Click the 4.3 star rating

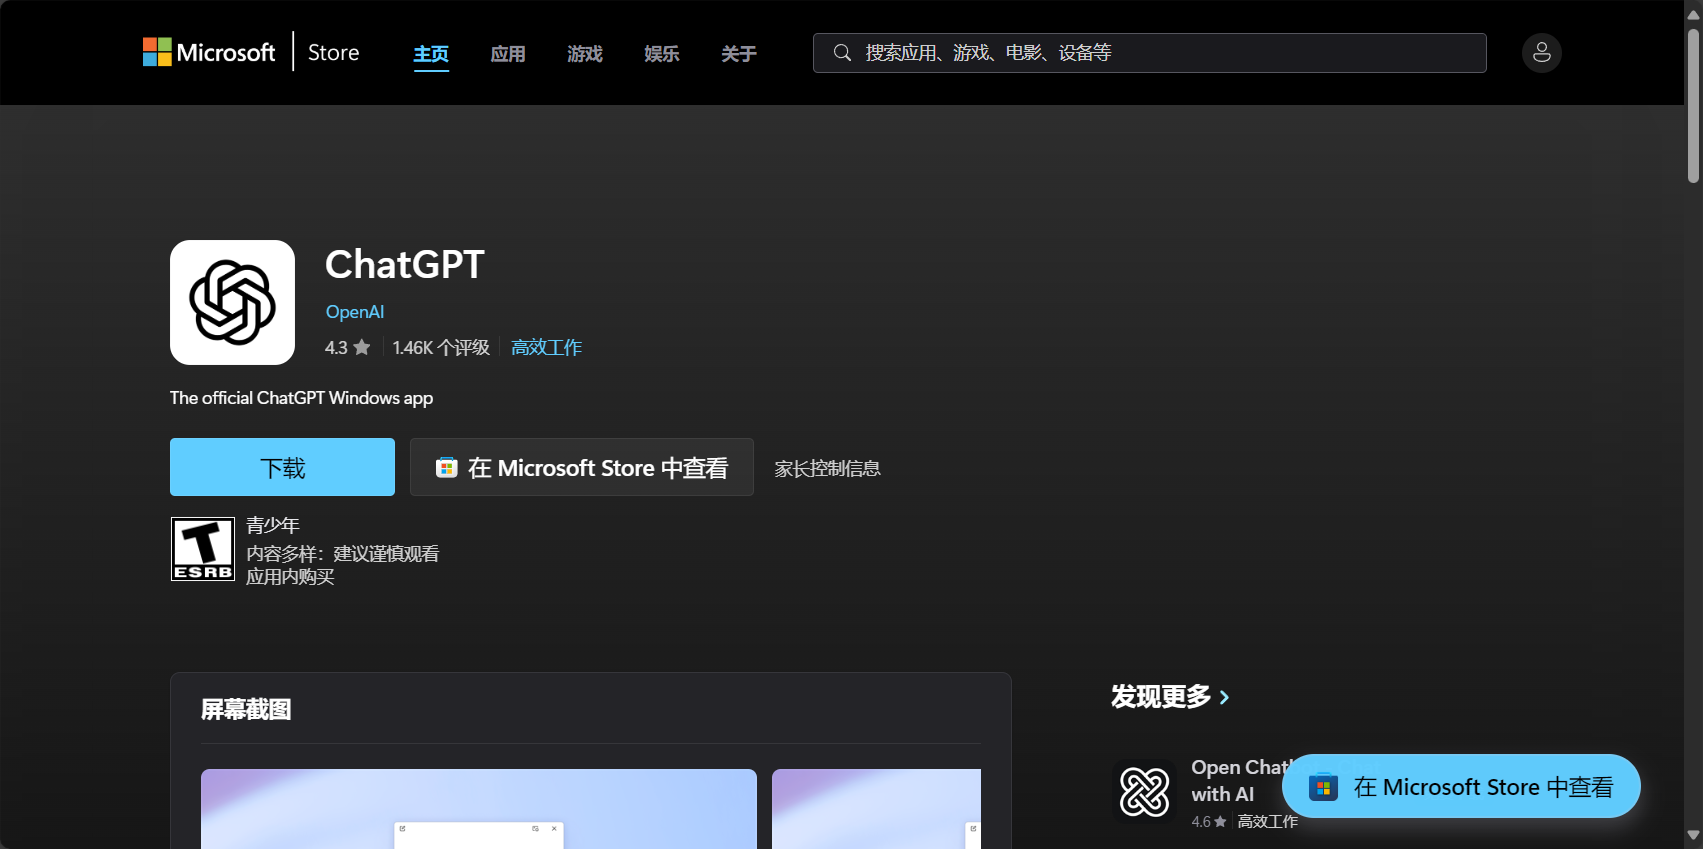pos(348,347)
